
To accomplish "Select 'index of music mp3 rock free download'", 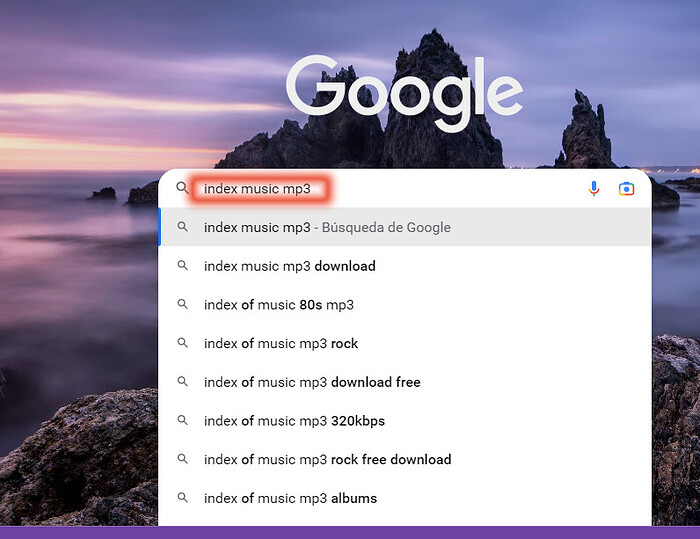I will coord(405,459).
